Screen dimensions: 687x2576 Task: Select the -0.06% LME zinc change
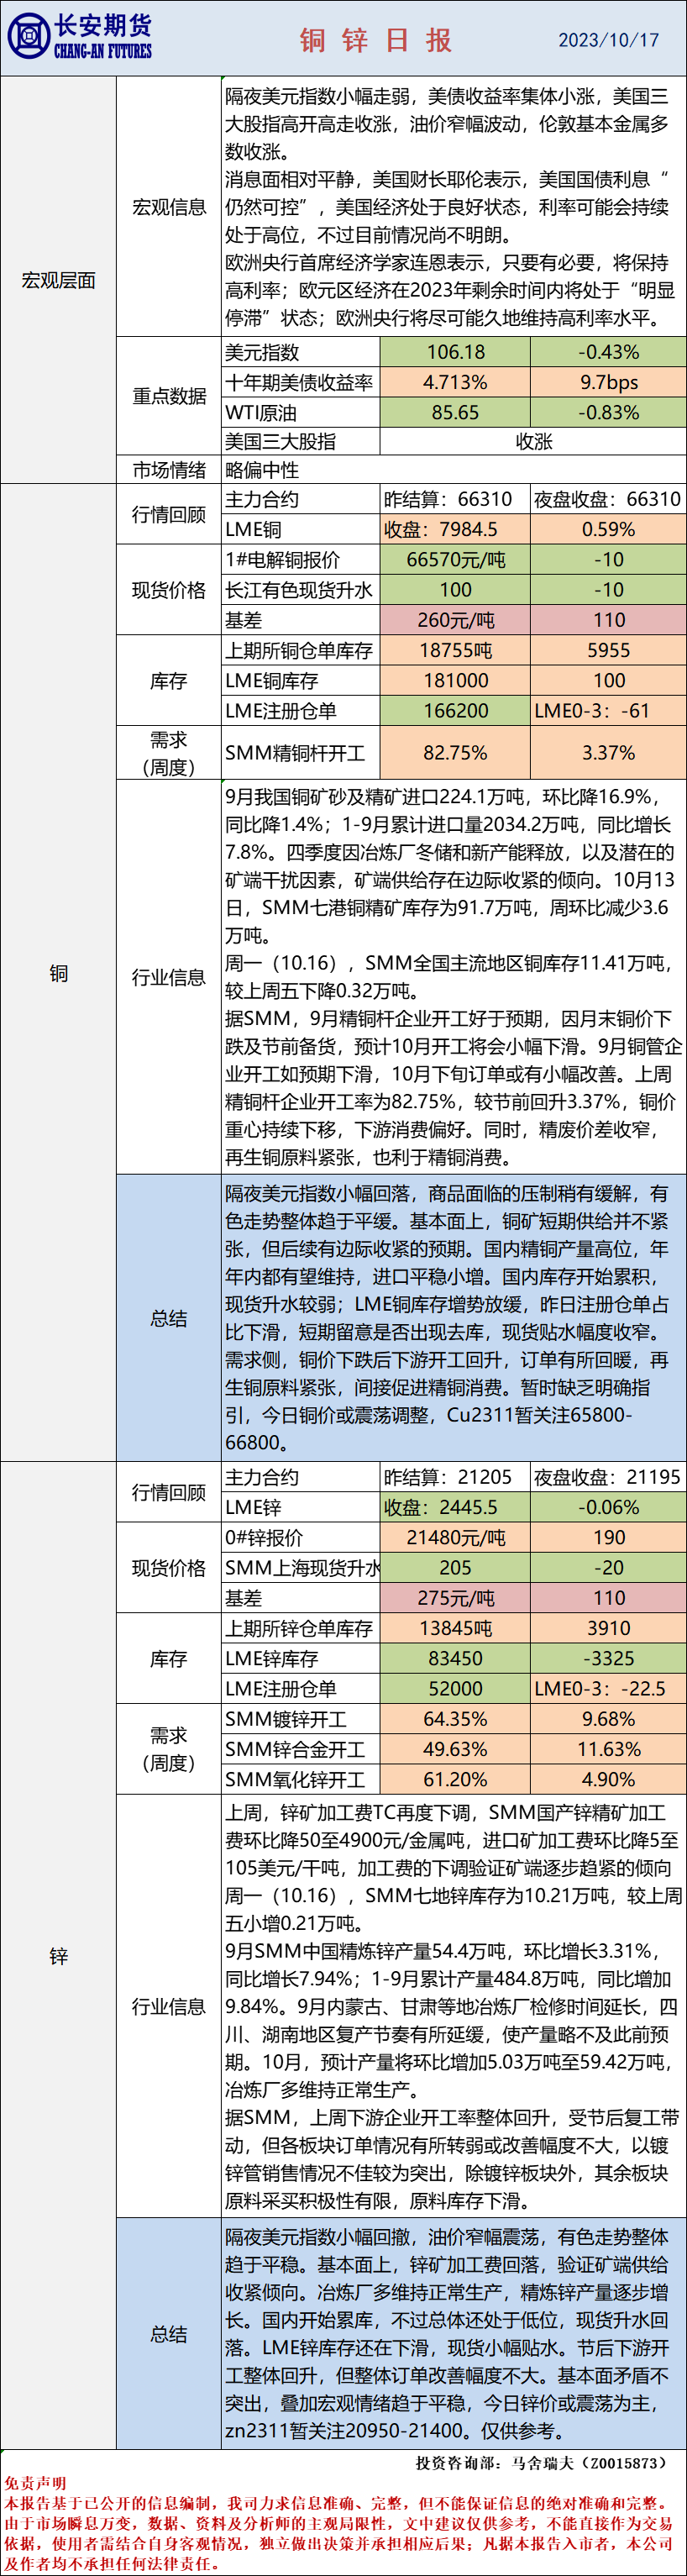tap(608, 1506)
